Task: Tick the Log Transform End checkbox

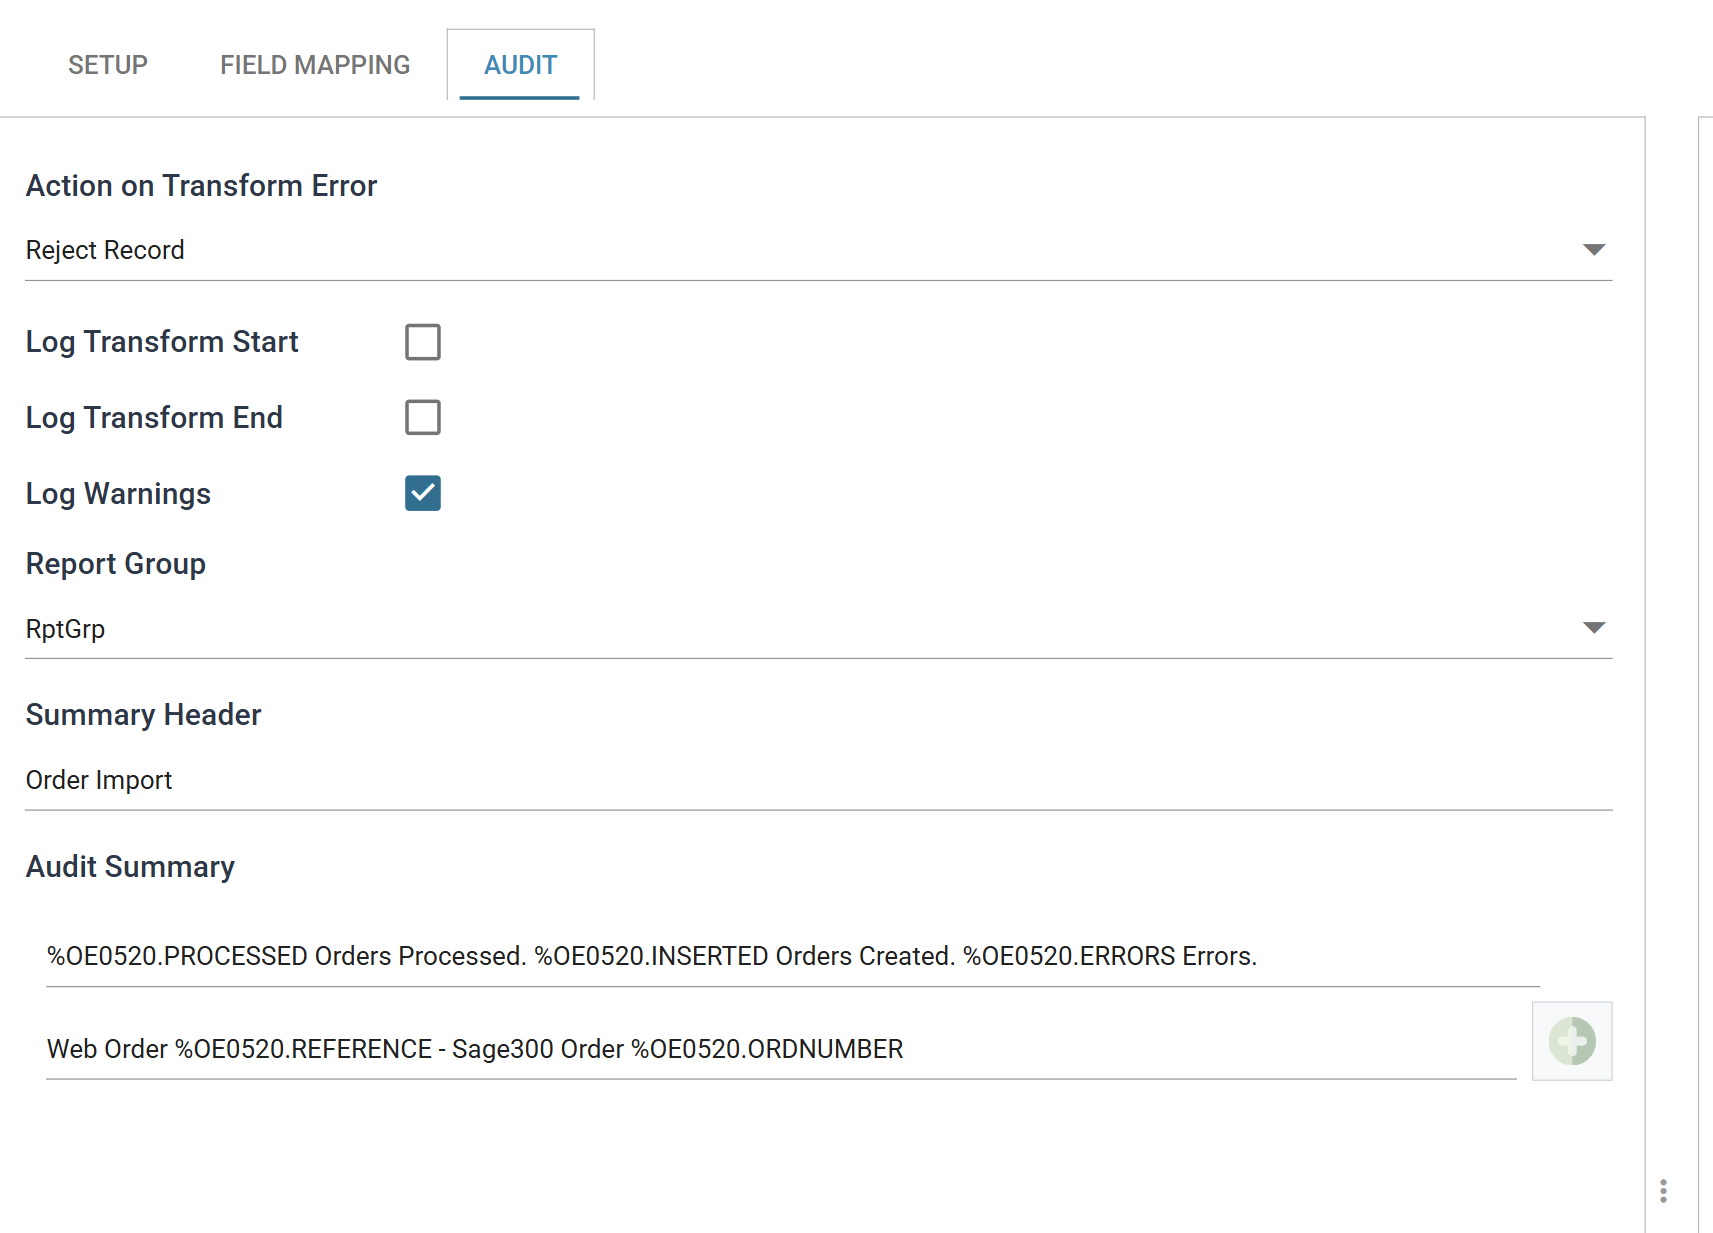Action: click(423, 417)
